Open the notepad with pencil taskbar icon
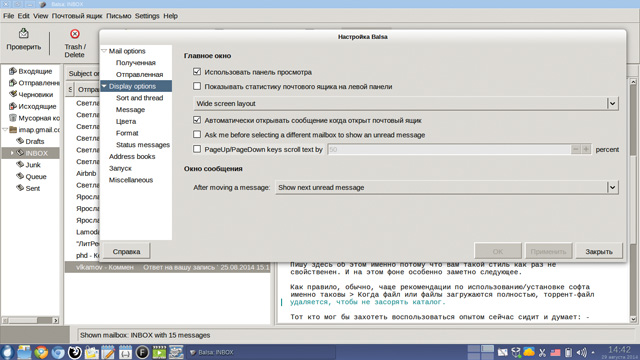This screenshot has height=360, width=640. (108, 352)
